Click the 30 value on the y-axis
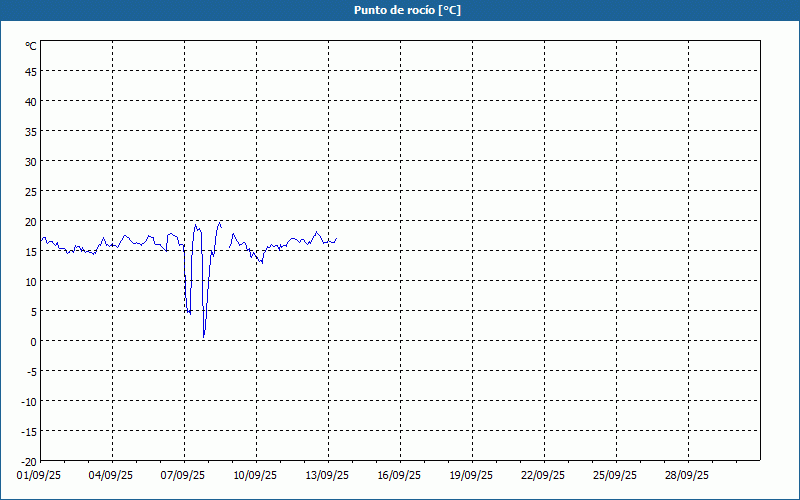The height and width of the screenshot is (500, 800). click(x=31, y=162)
